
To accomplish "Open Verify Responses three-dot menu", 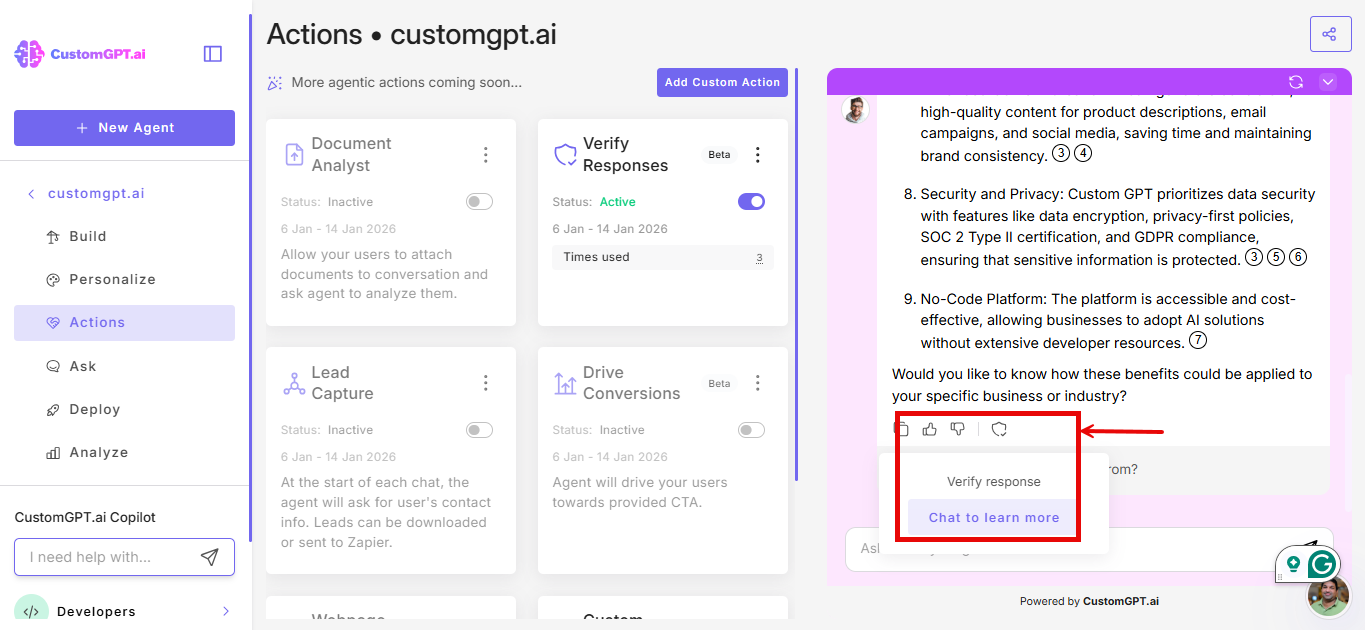I will click(758, 154).
